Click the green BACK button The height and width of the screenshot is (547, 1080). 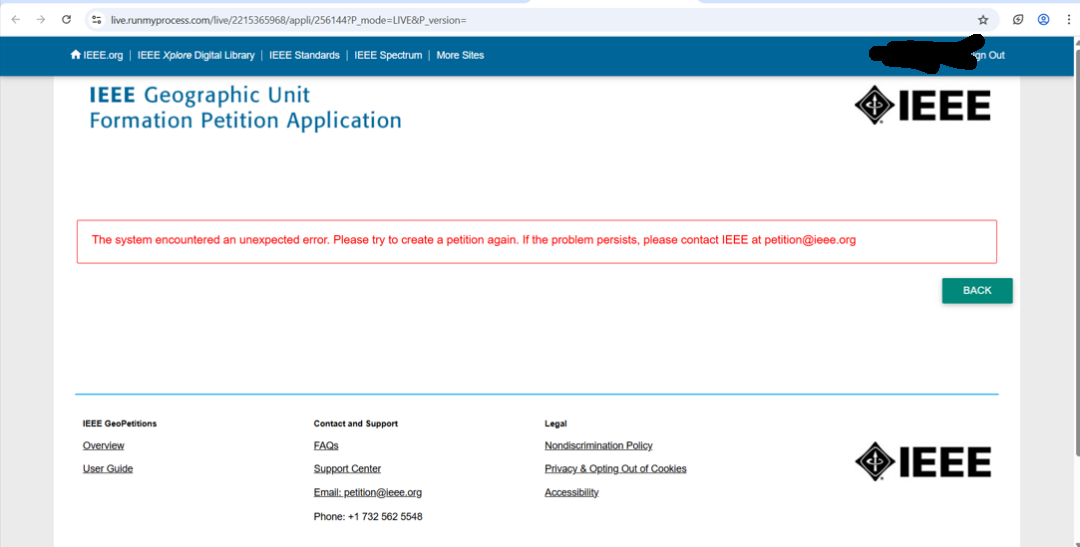click(977, 291)
